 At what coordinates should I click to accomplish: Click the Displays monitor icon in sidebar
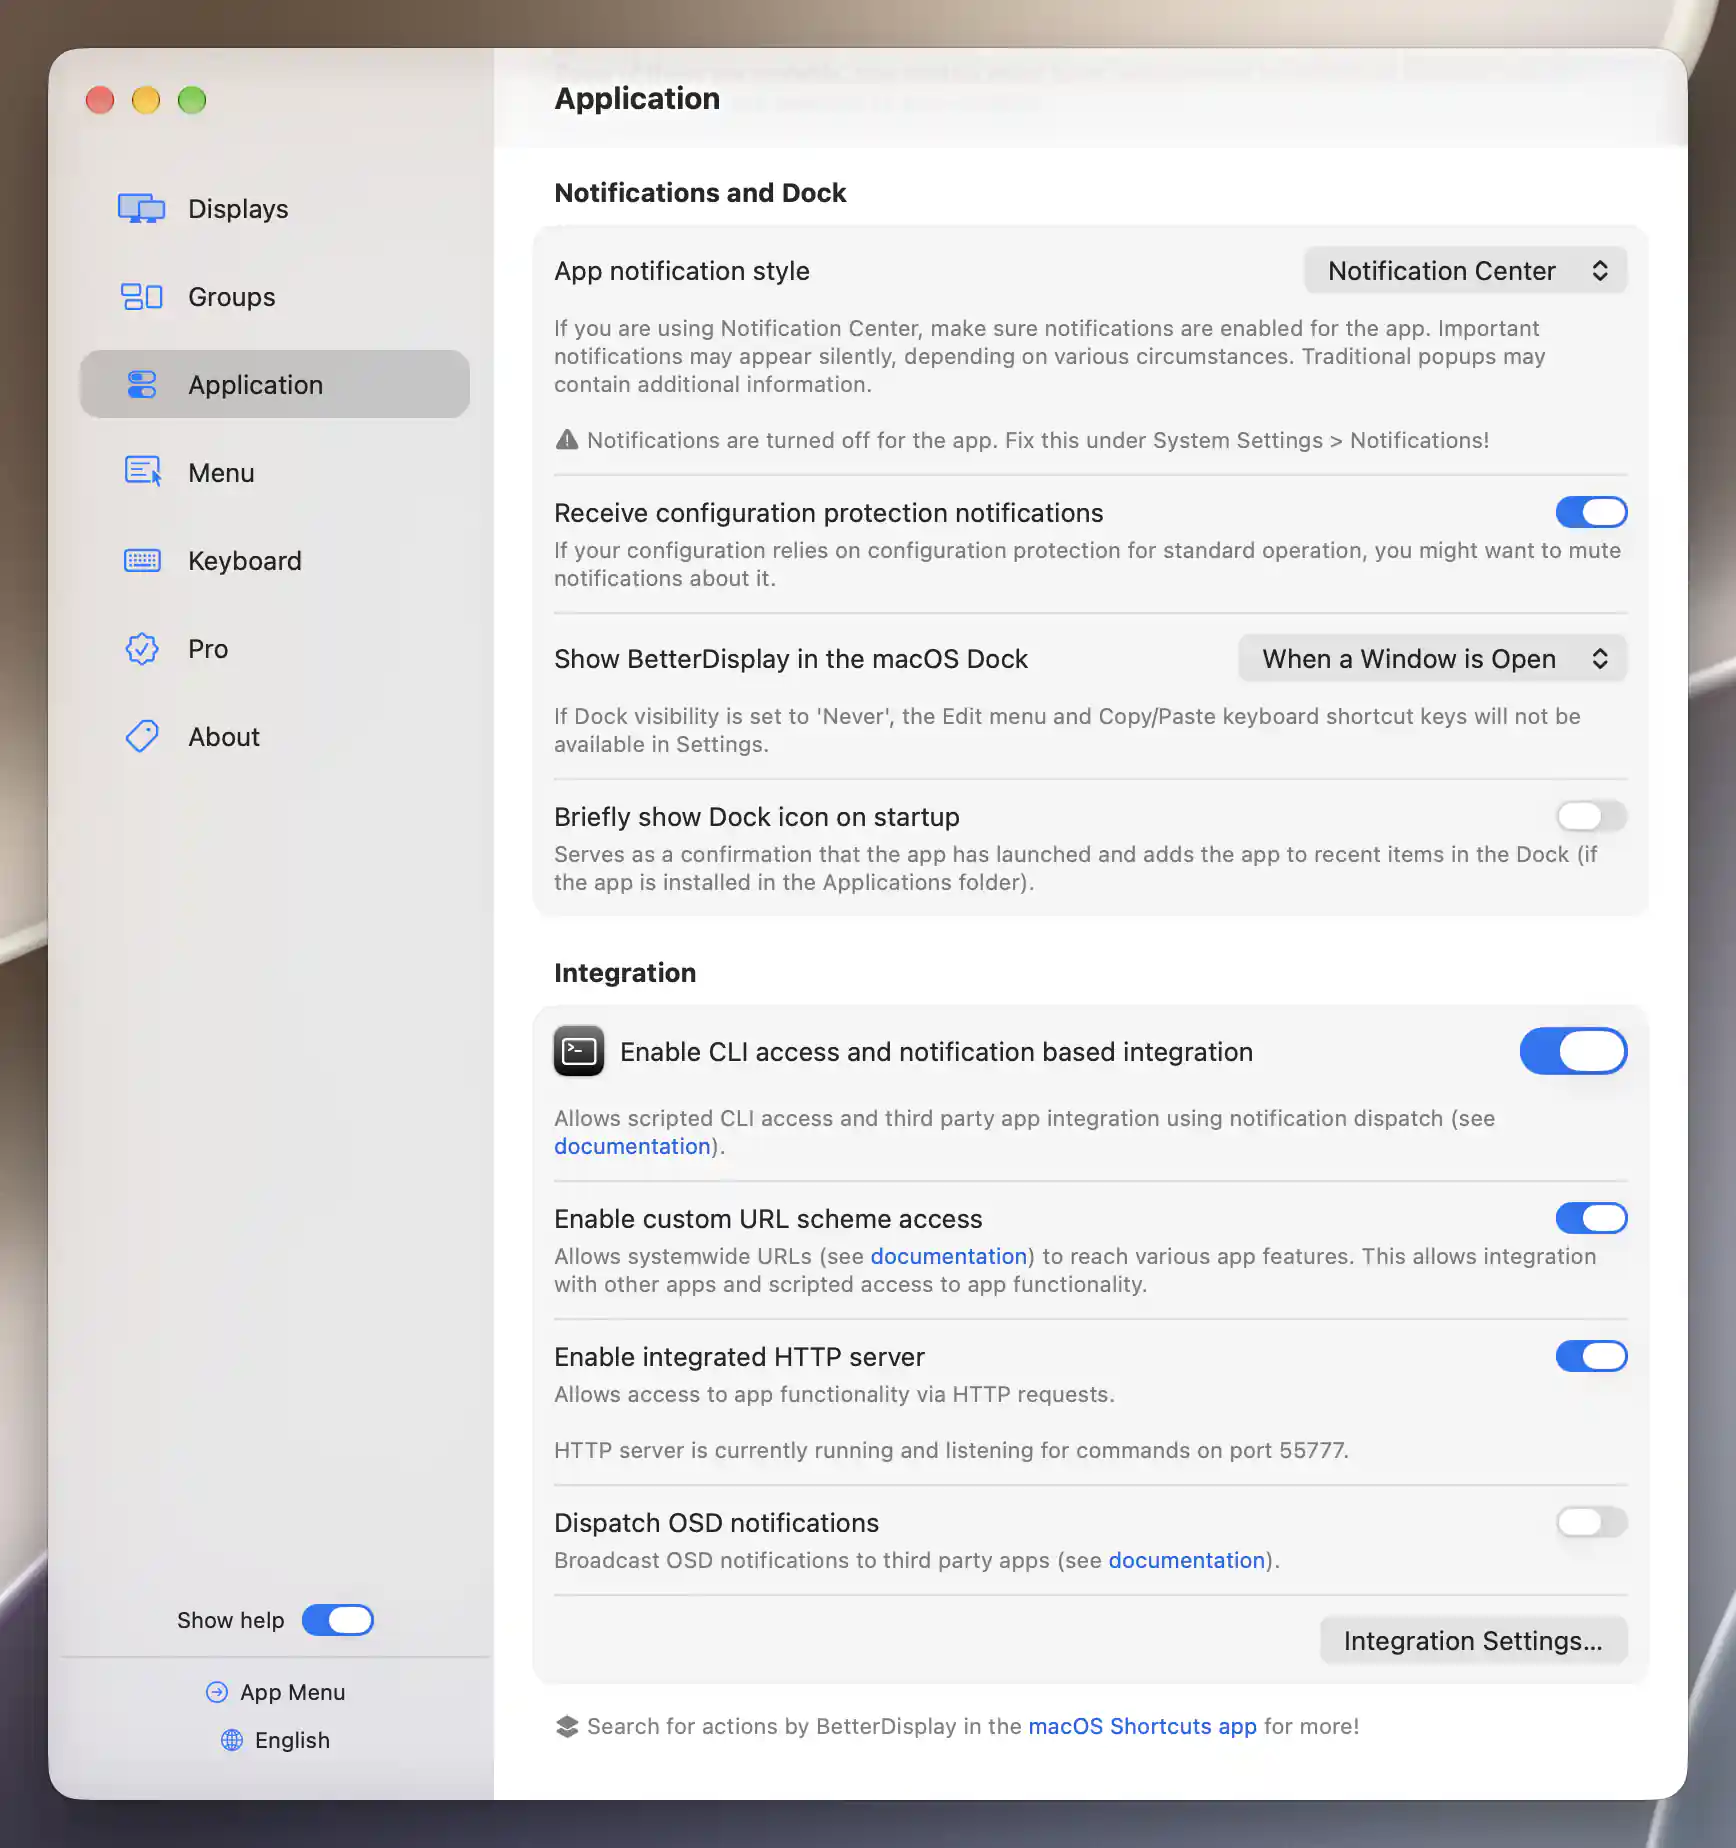tap(141, 209)
